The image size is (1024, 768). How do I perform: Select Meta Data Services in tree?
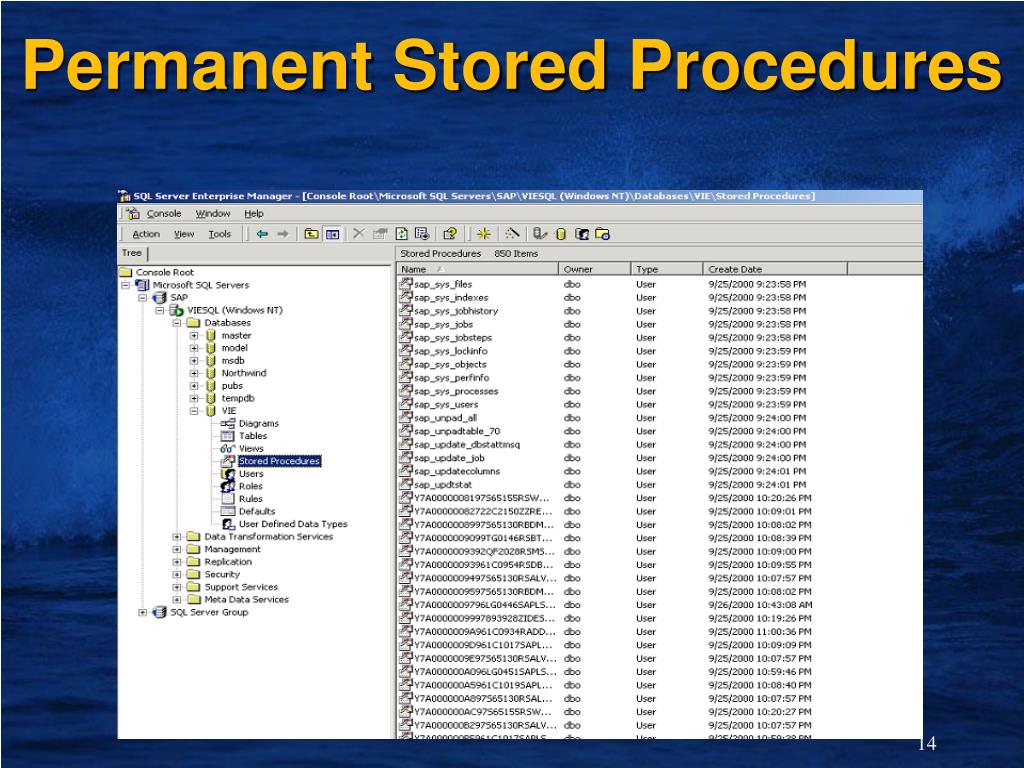(246, 600)
